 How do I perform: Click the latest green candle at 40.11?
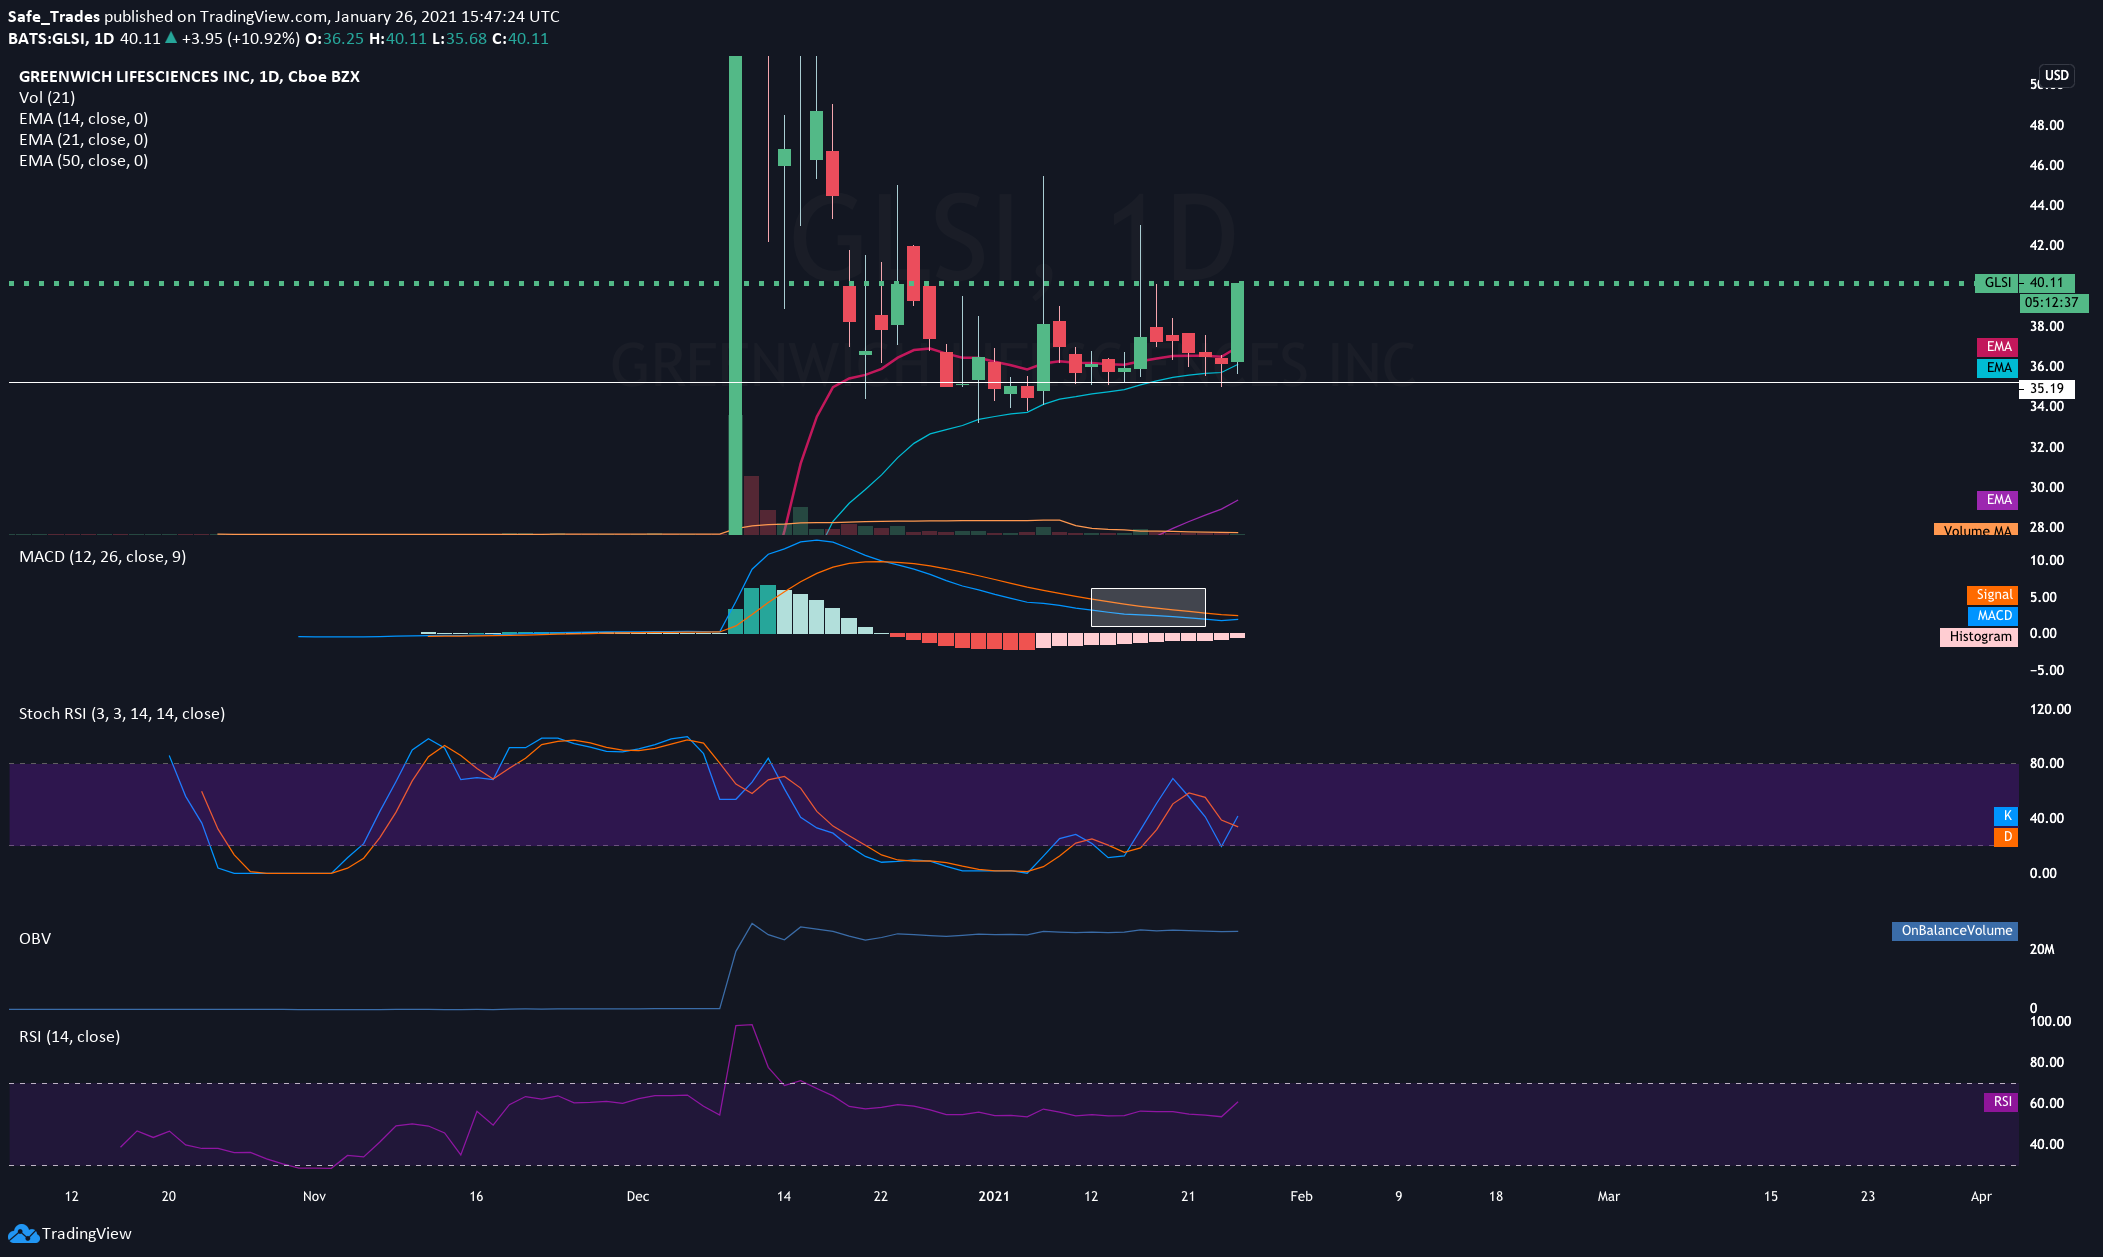[1237, 322]
